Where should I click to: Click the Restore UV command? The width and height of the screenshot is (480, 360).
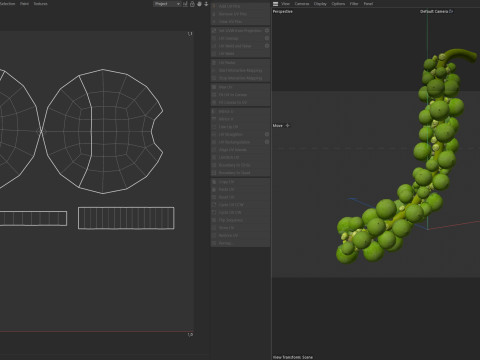[x=240, y=236]
